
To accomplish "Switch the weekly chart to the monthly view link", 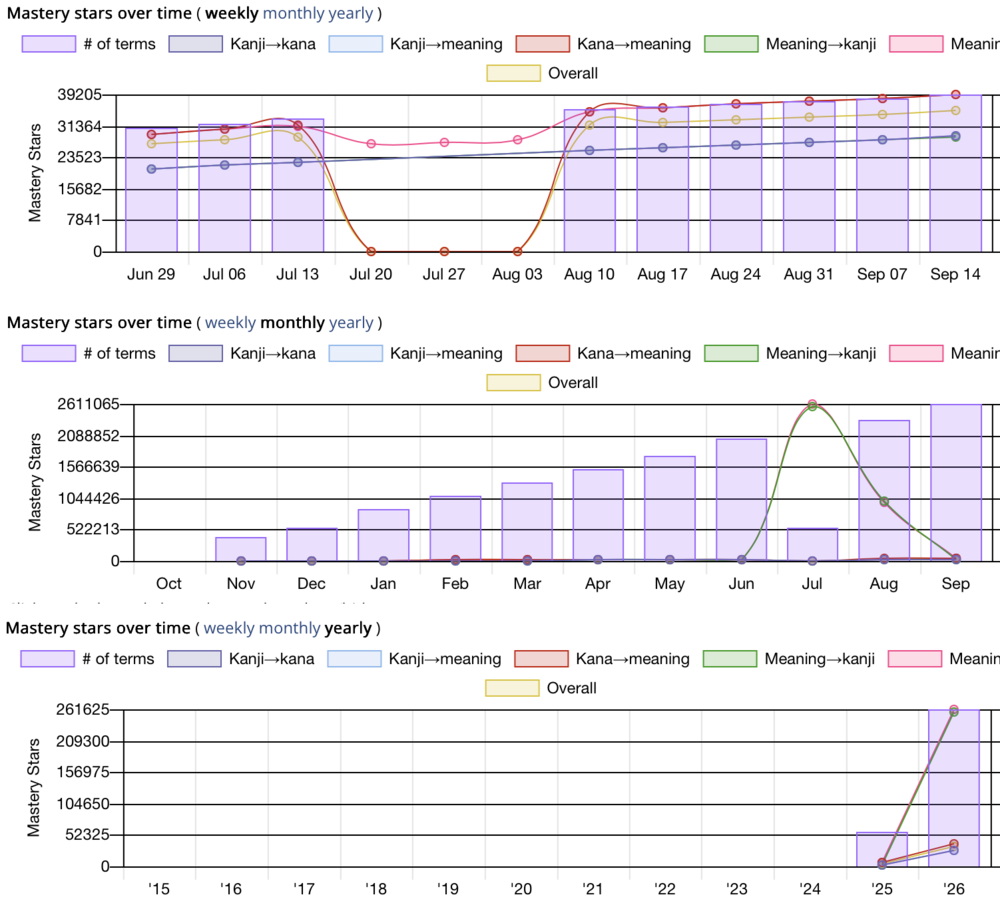I will (292, 13).
